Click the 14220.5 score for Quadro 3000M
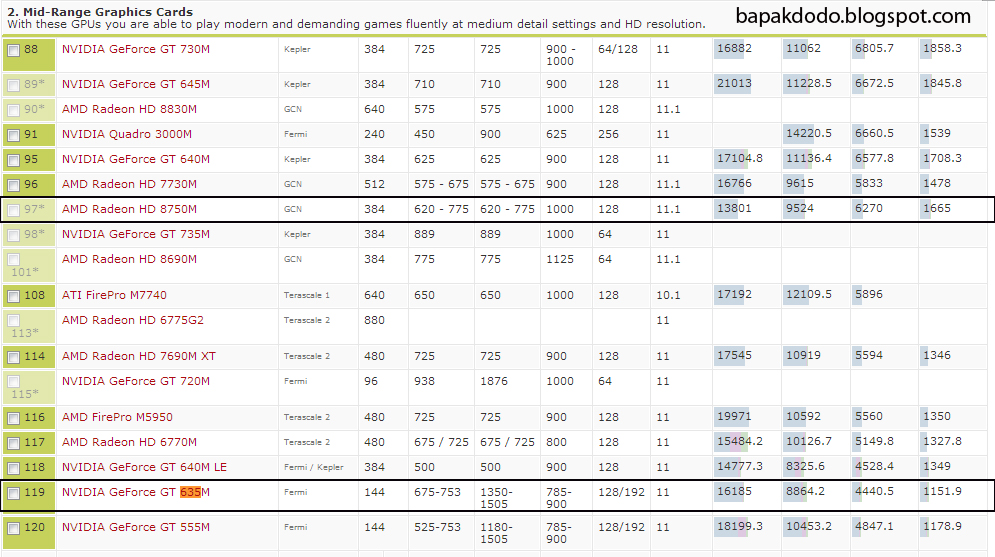Screen dimensions: 995x557 point(809,133)
